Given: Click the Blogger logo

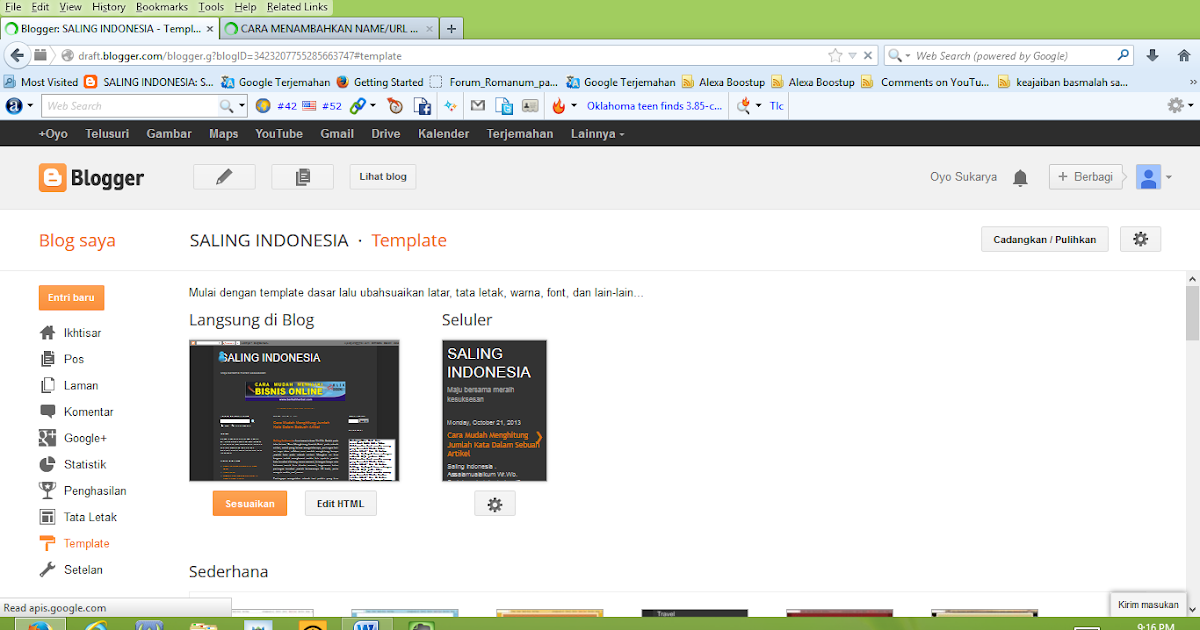Looking at the screenshot, I should tap(92, 178).
